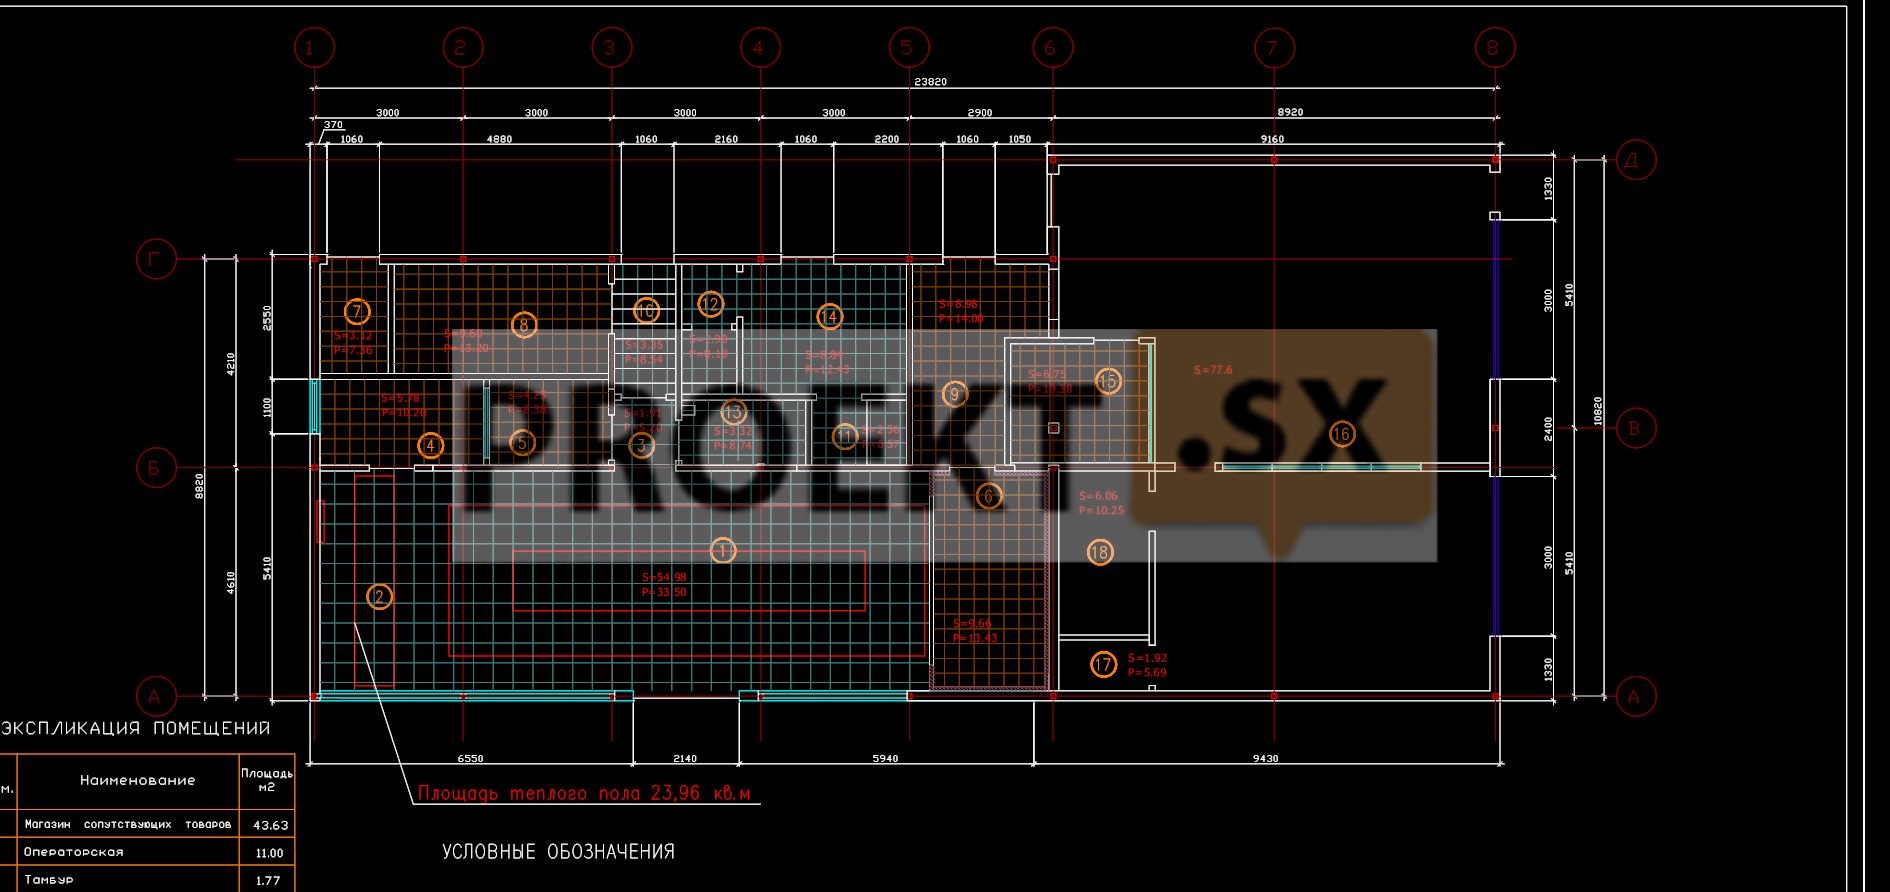Click the orange room marker 16
Viewport: 1890px width, 892px height.
[1341, 433]
